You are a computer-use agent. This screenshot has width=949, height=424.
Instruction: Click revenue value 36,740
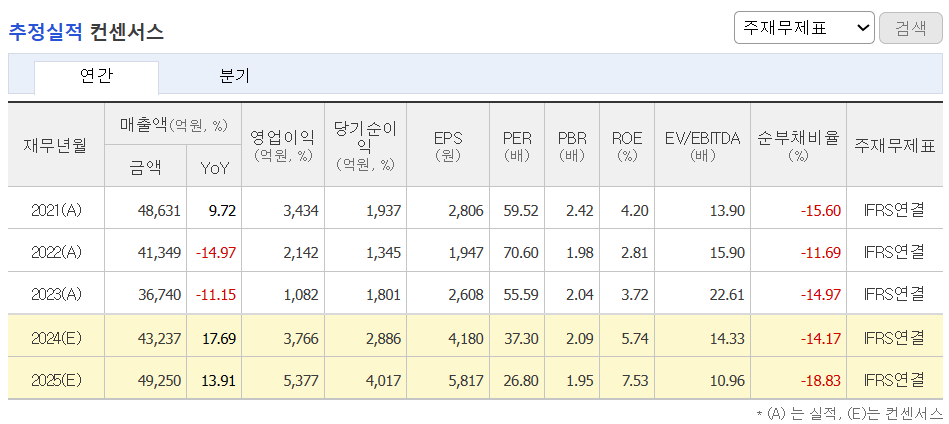160,294
